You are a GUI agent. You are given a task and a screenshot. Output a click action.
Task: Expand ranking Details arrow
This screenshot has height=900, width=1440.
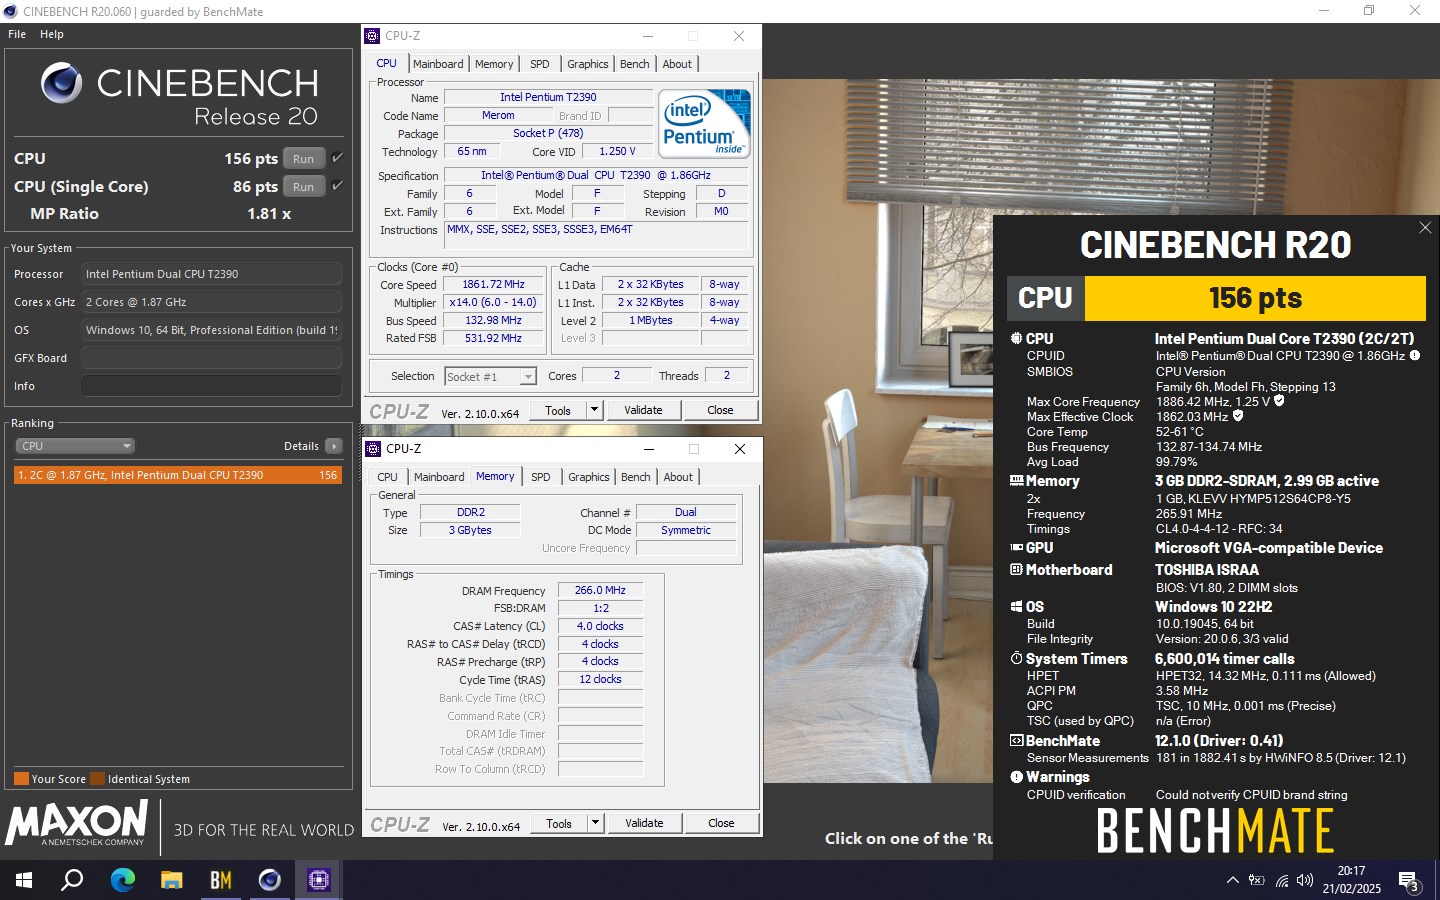(334, 446)
